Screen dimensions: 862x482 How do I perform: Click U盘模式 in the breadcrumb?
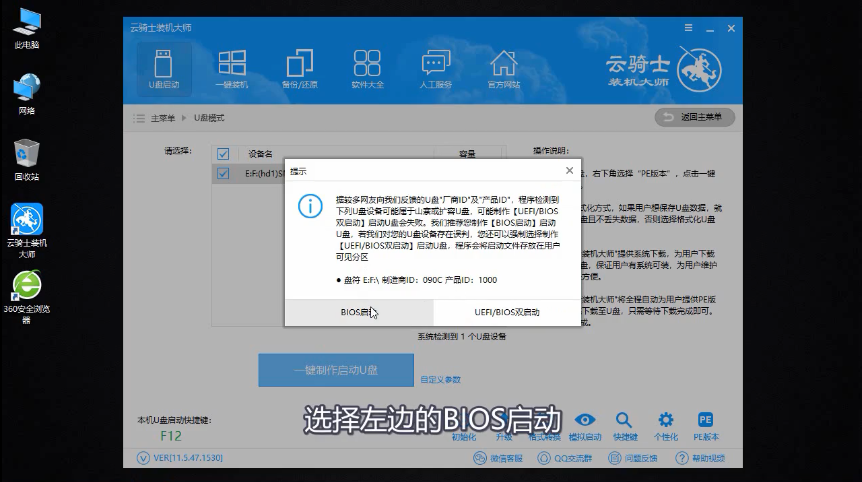tap(209, 118)
